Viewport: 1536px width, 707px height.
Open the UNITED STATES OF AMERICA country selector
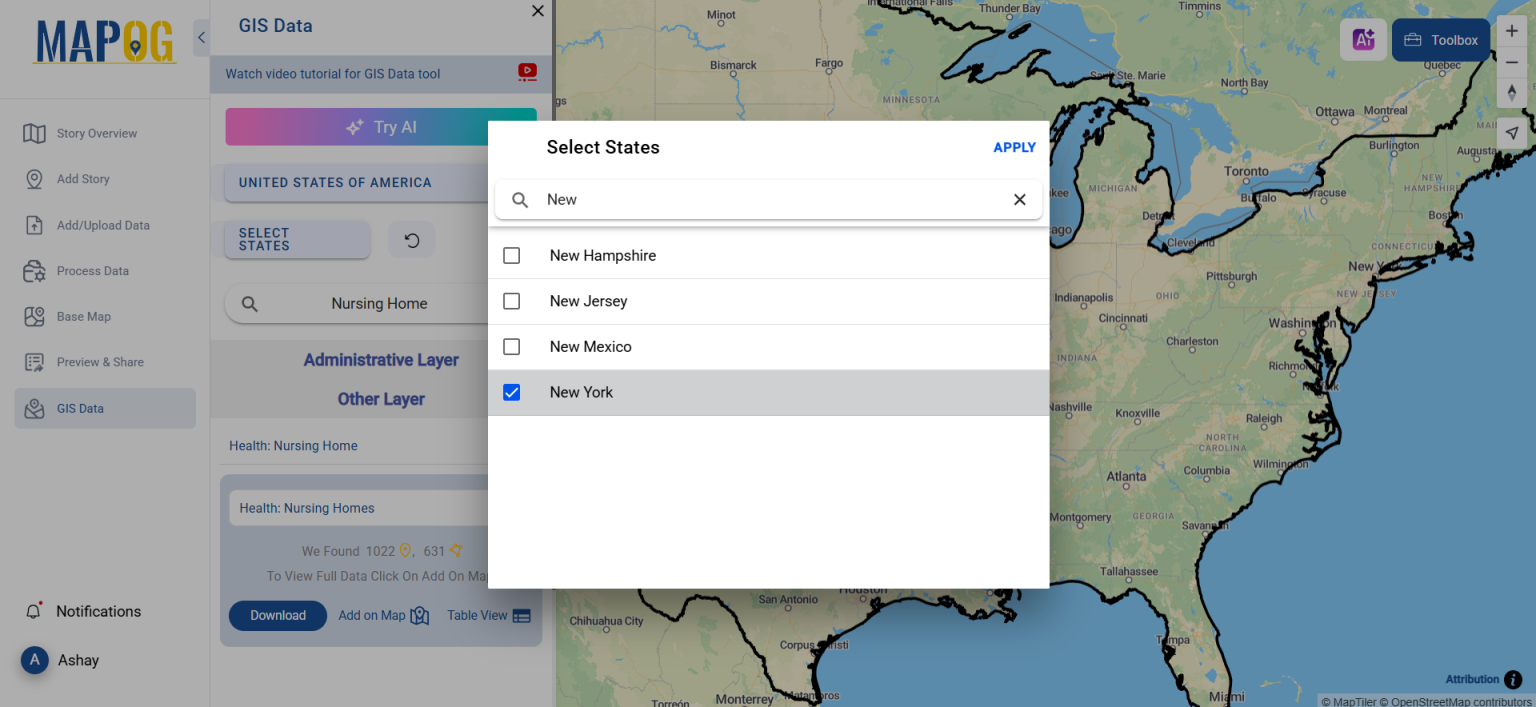tap(336, 183)
